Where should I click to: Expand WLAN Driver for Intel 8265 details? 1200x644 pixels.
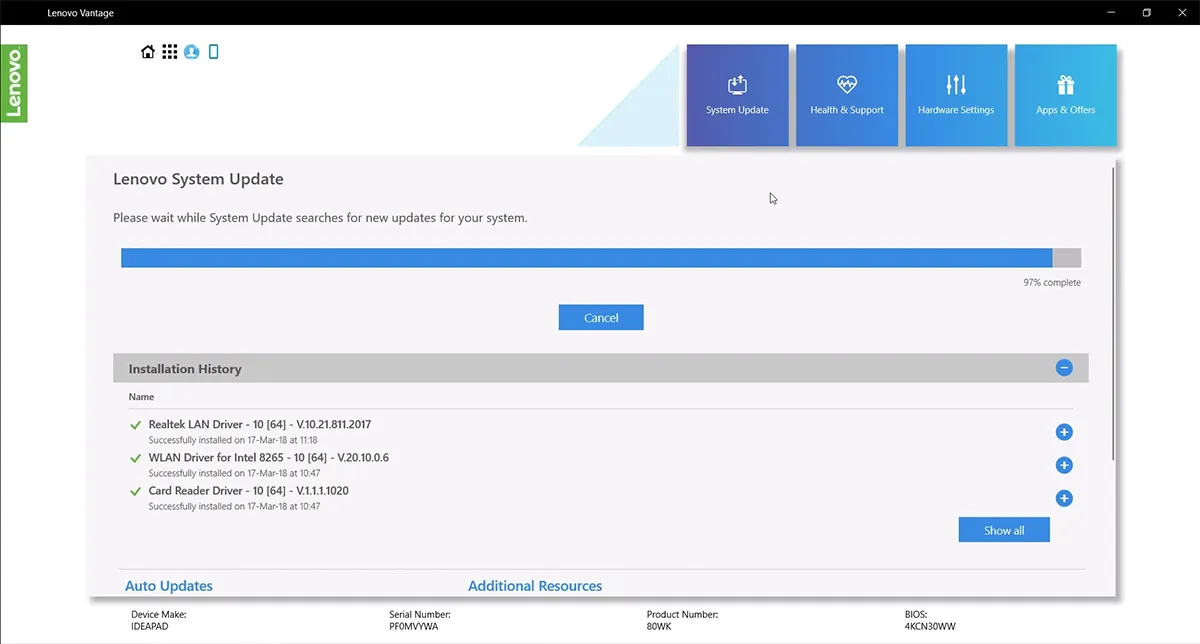[1064, 465]
